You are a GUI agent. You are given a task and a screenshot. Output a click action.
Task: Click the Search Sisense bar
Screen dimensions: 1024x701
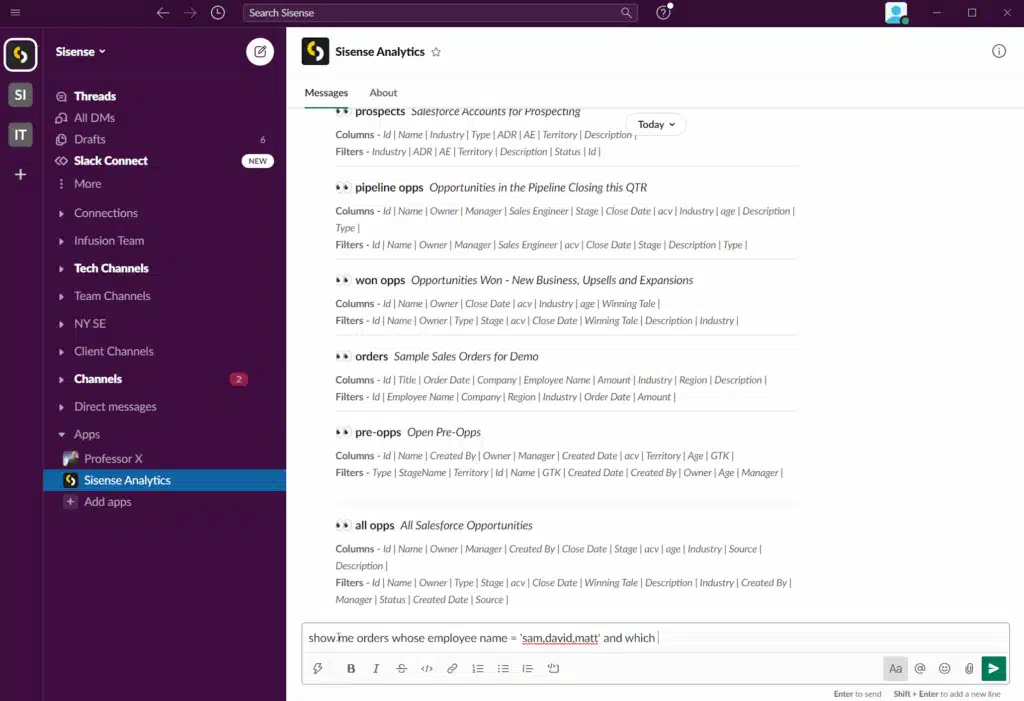pos(440,13)
